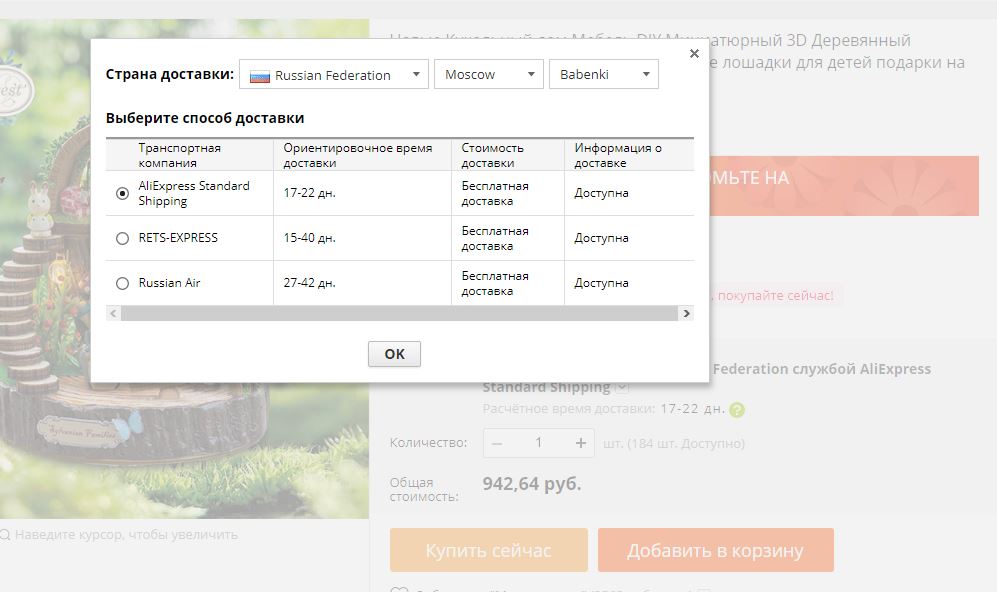The height and width of the screenshot is (592, 997).
Task: Open the Russian Federation country dropdown
Action: [334, 75]
